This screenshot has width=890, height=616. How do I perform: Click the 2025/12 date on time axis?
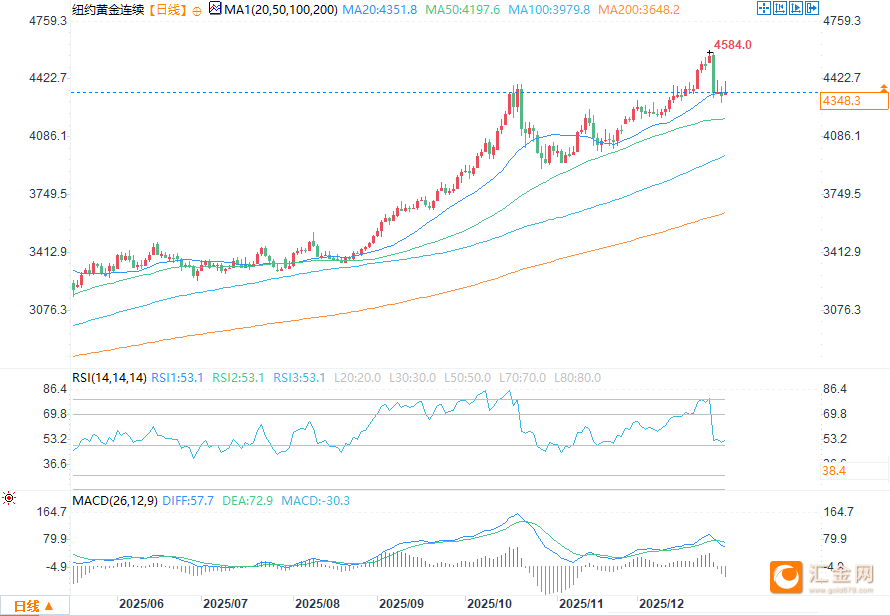[x=661, y=604]
